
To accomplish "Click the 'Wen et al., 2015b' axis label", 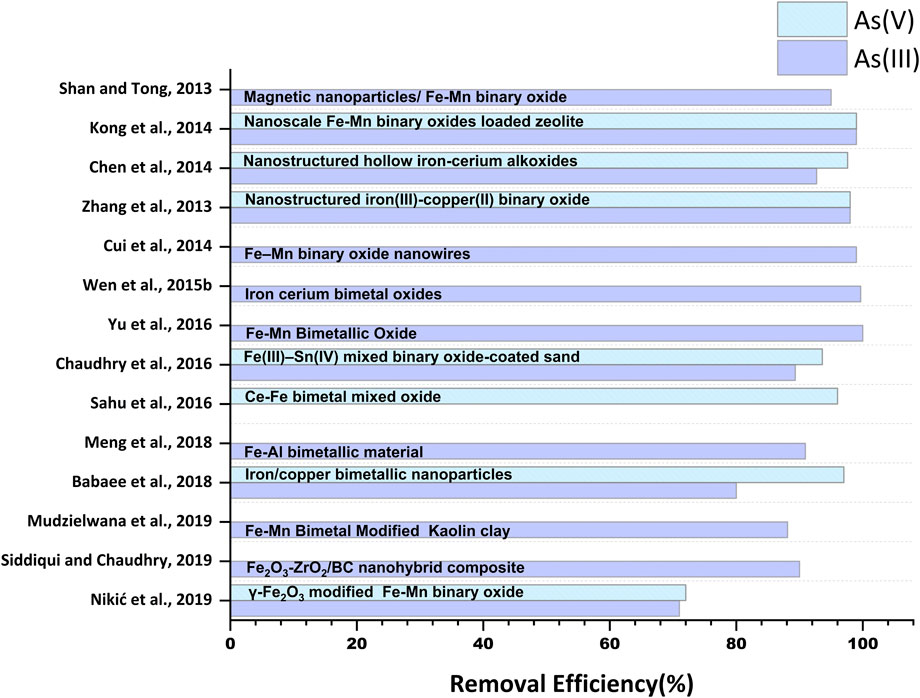I will tap(147, 285).
